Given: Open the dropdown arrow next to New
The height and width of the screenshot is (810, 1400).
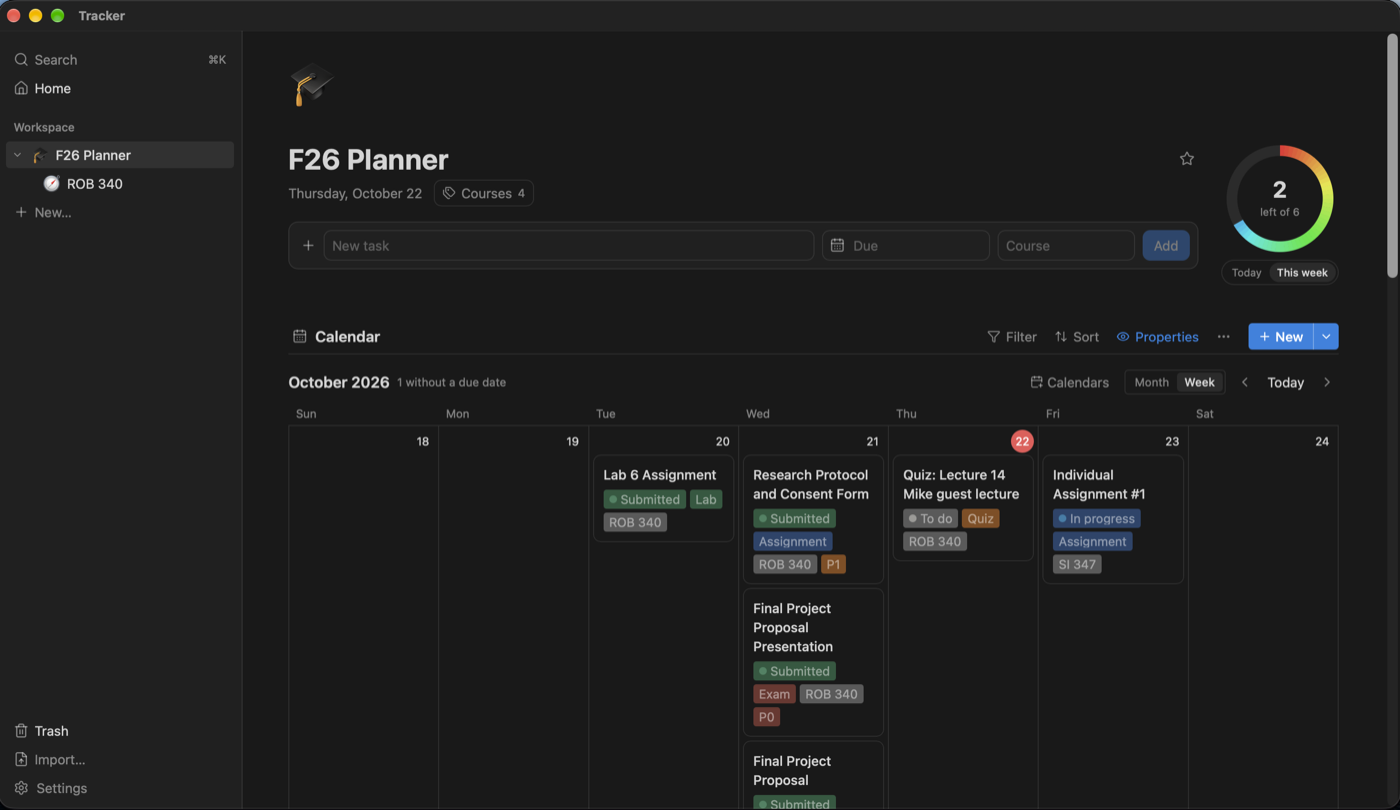Looking at the screenshot, I should coord(1326,337).
